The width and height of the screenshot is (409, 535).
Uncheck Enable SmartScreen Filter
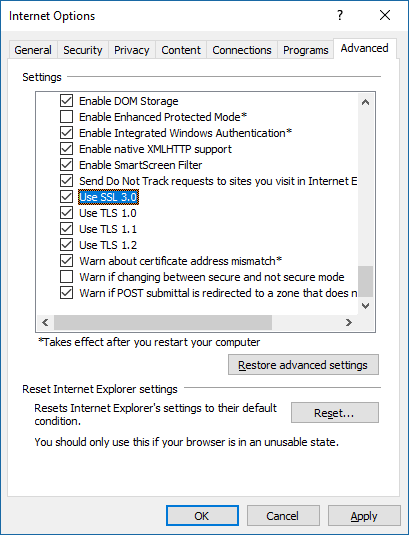click(67, 165)
